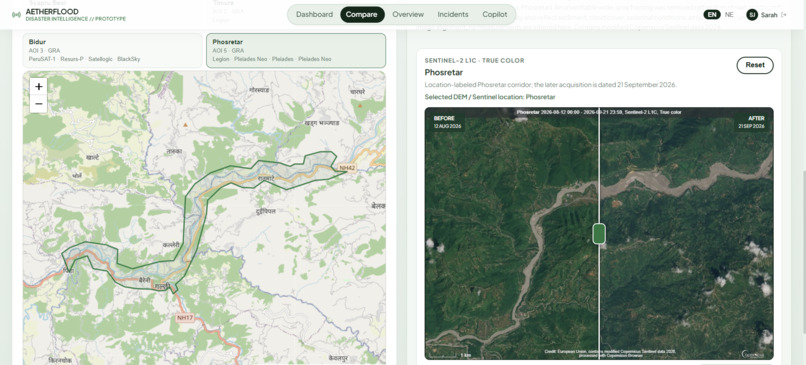
Task: Click the 'DISASTER INTELLIGENCE // PROTOTYPE' subtitle
Action: (x=76, y=19)
